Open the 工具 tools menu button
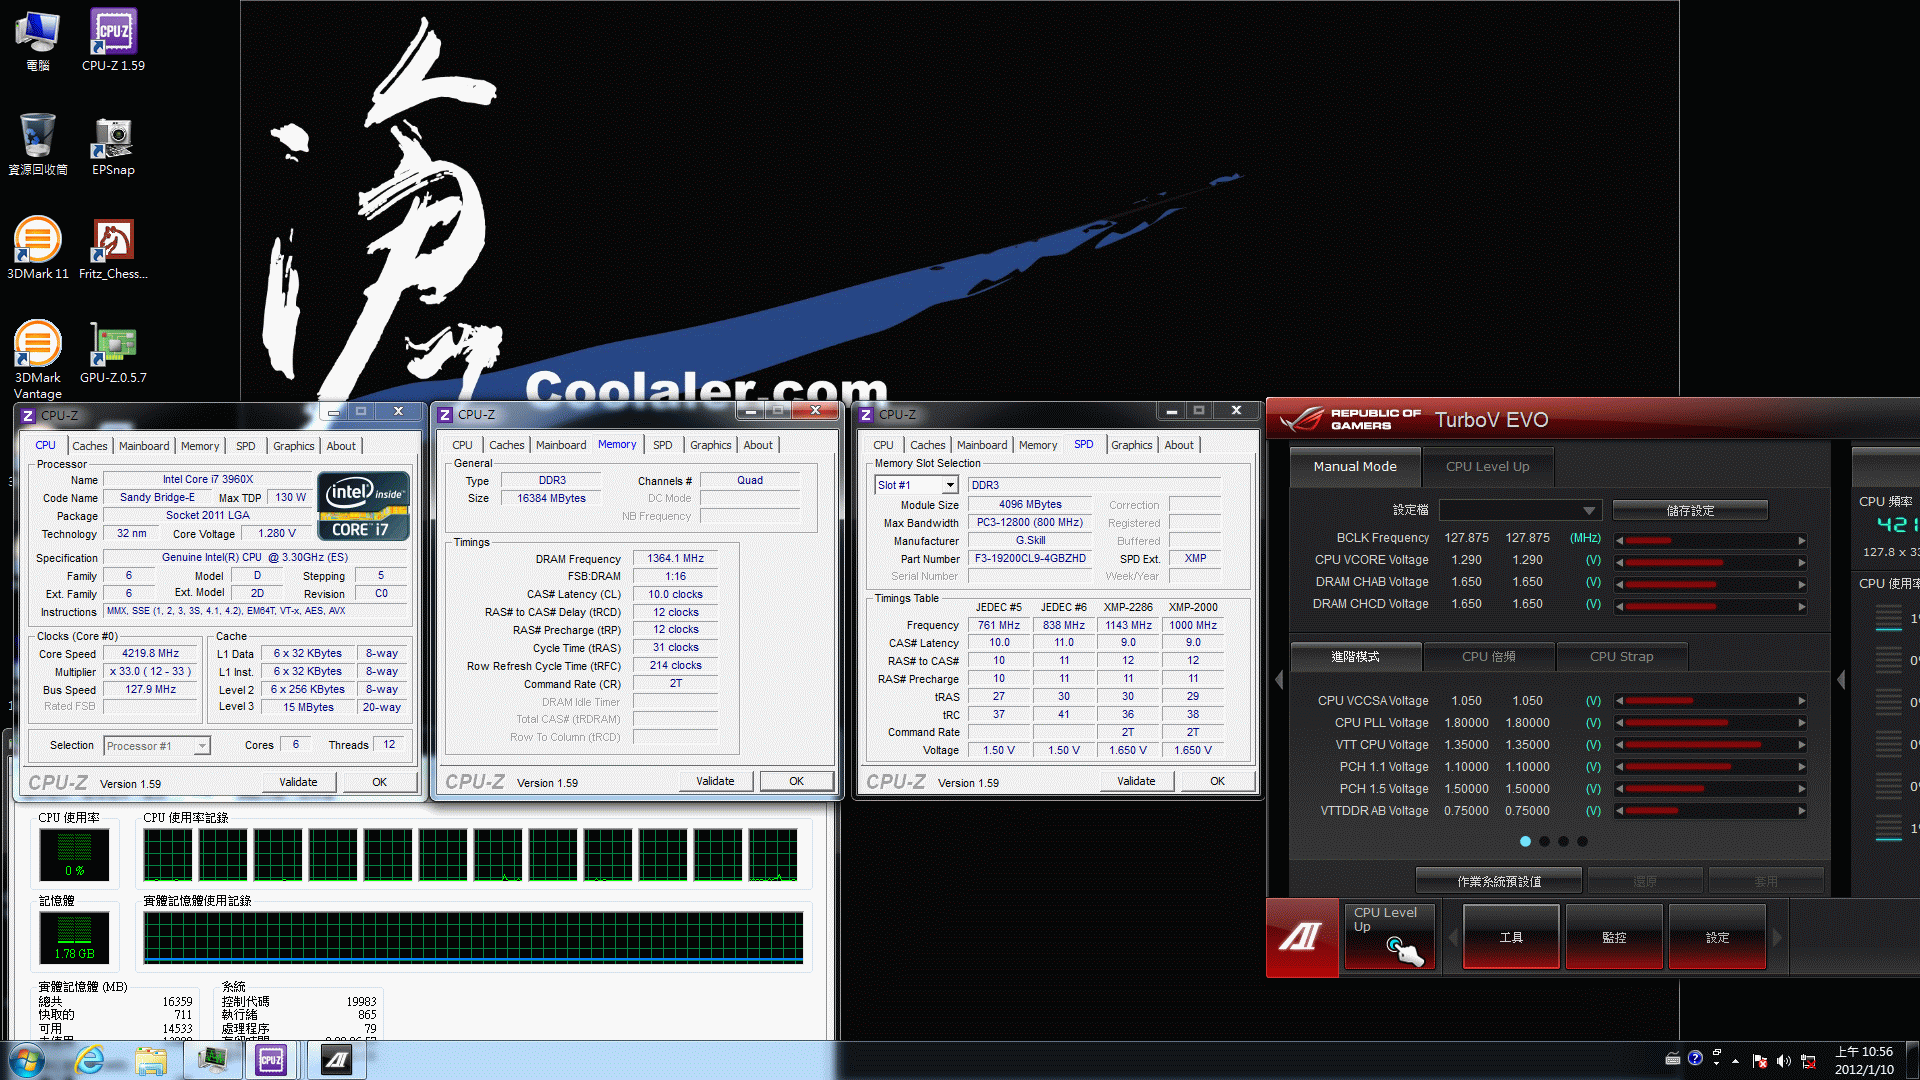Viewport: 1920px width, 1080px height. click(x=1511, y=937)
